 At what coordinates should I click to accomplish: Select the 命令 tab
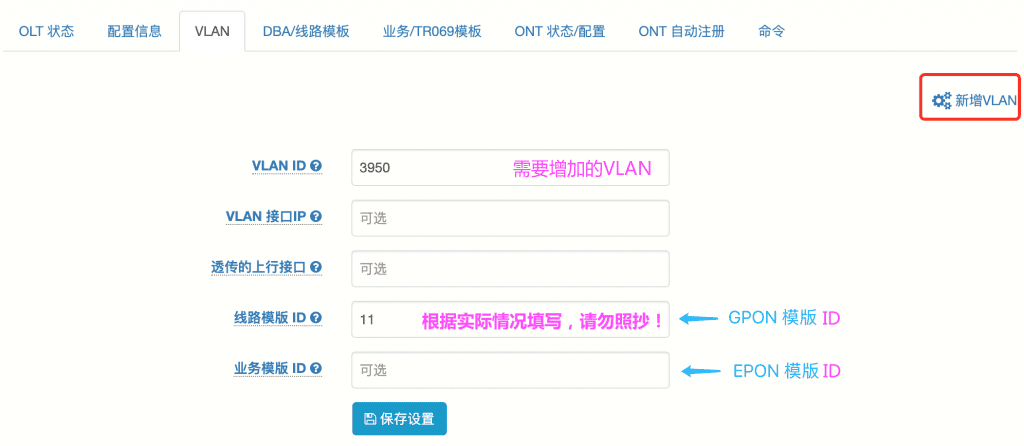(771, 31)
